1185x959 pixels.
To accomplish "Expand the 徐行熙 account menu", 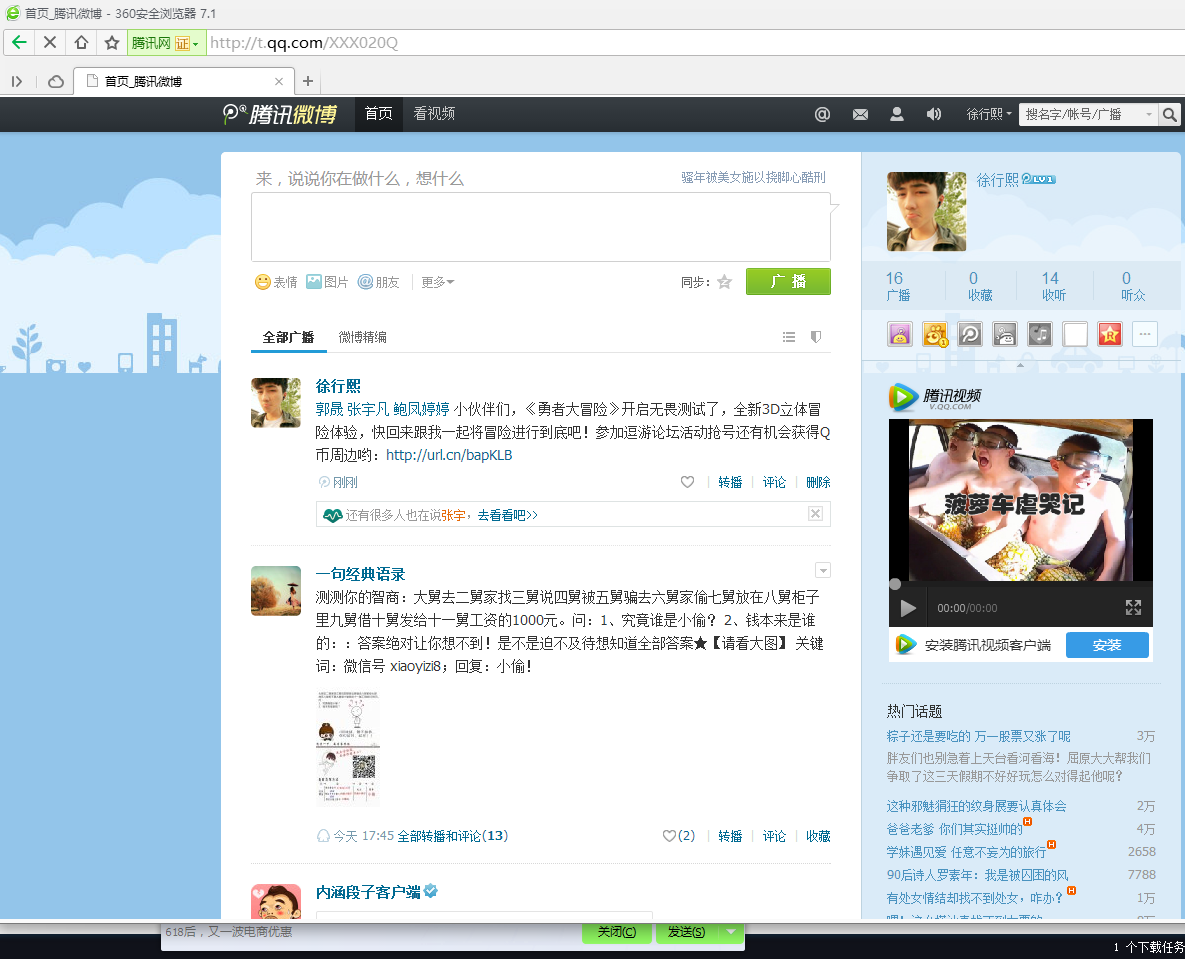I will tap(989, 114).
